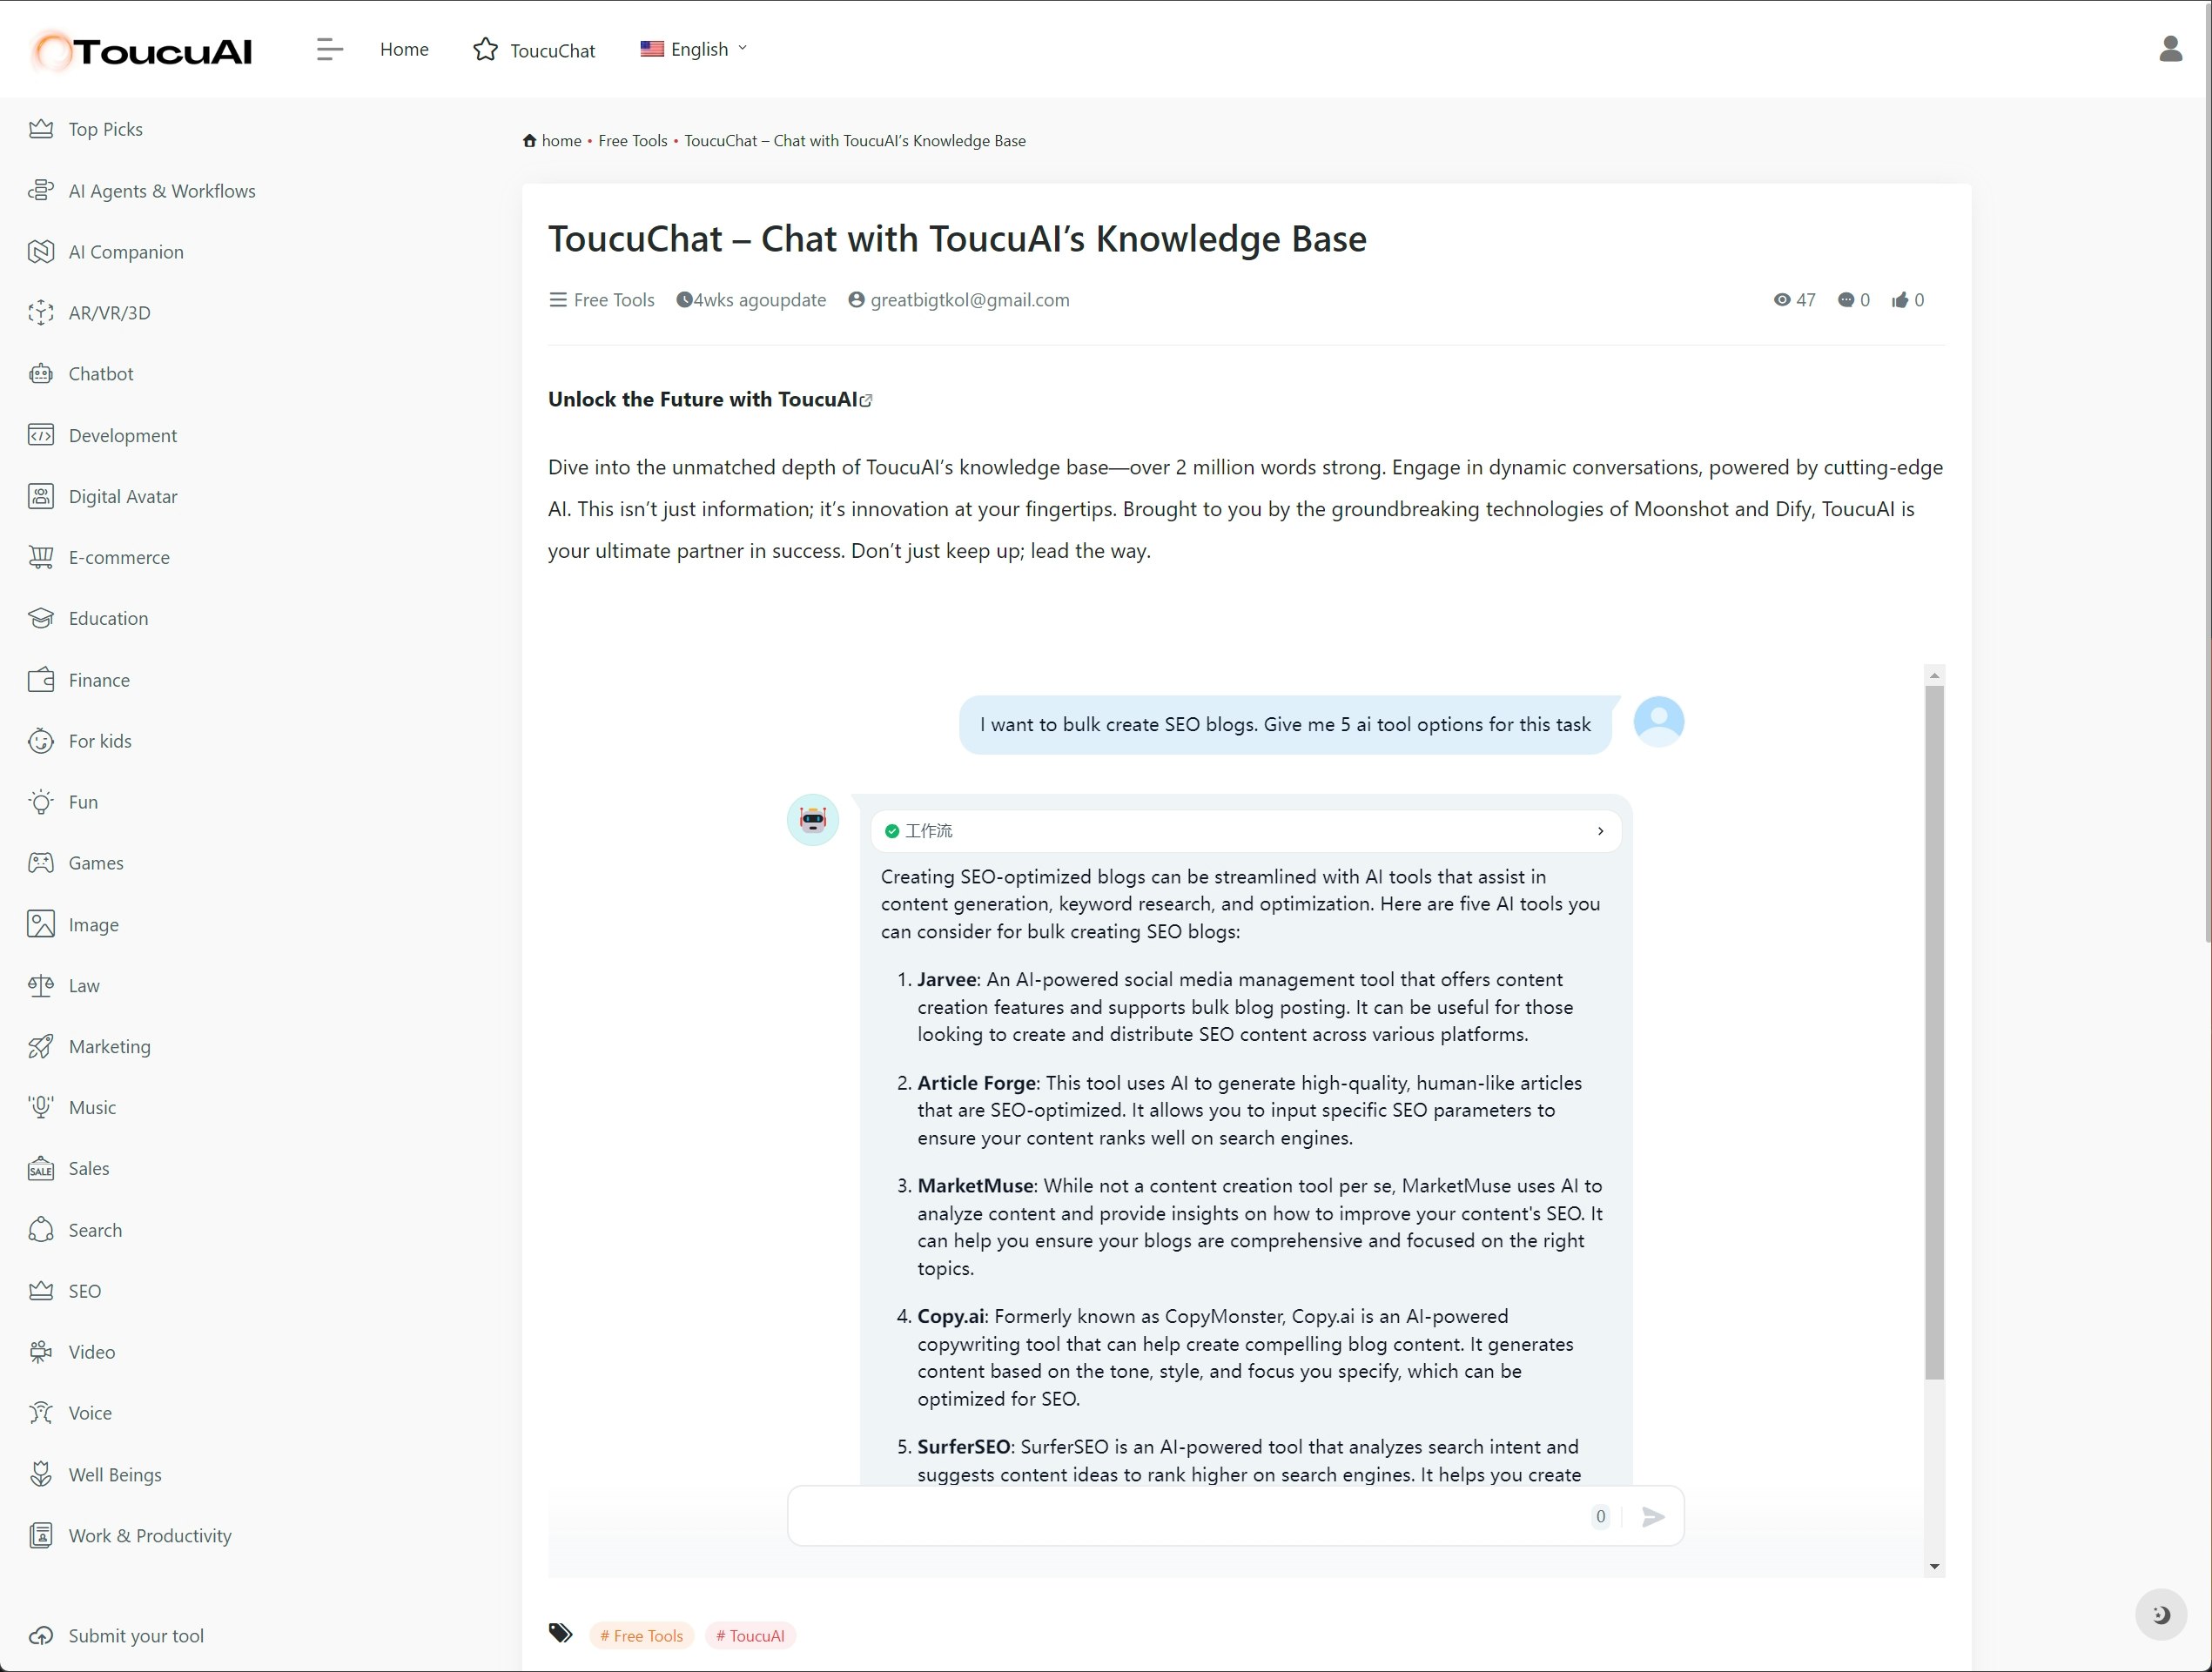Click the comments bubble icon
Image resolution: width=2212 pixels, height=1672 pixels.
click(x=1846, y=300)
